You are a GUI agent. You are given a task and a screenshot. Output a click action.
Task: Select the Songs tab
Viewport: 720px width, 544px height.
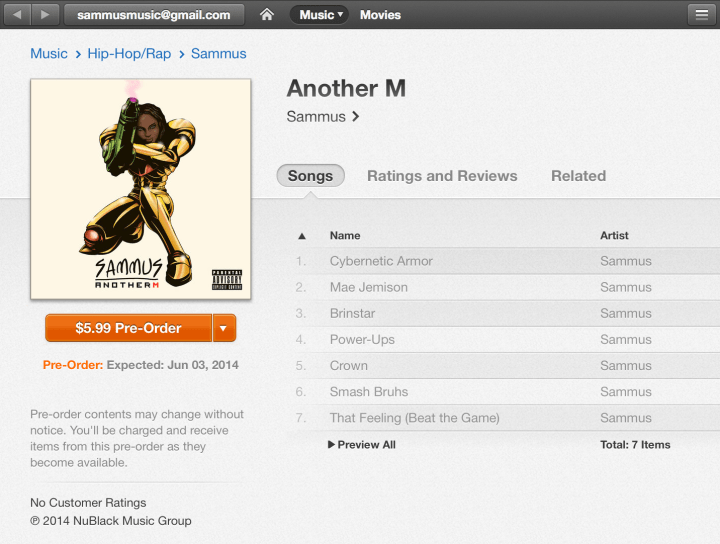tap(310, 176)
